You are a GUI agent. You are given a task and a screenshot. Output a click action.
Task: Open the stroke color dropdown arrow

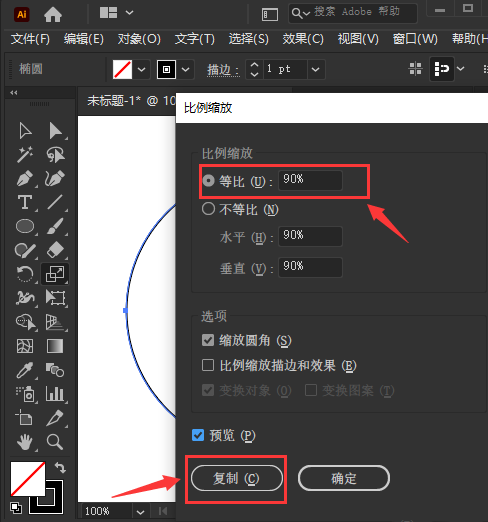click(x=186, y=69)
